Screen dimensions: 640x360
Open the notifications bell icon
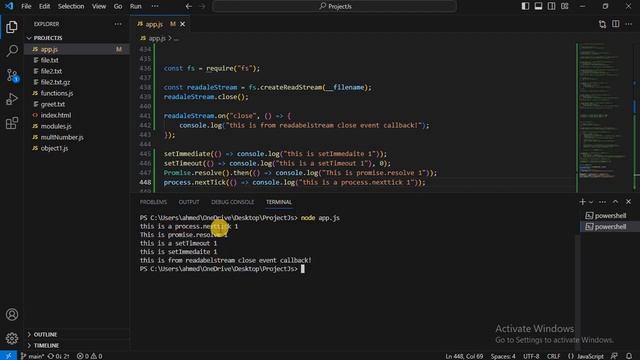[x=629, y=356]
